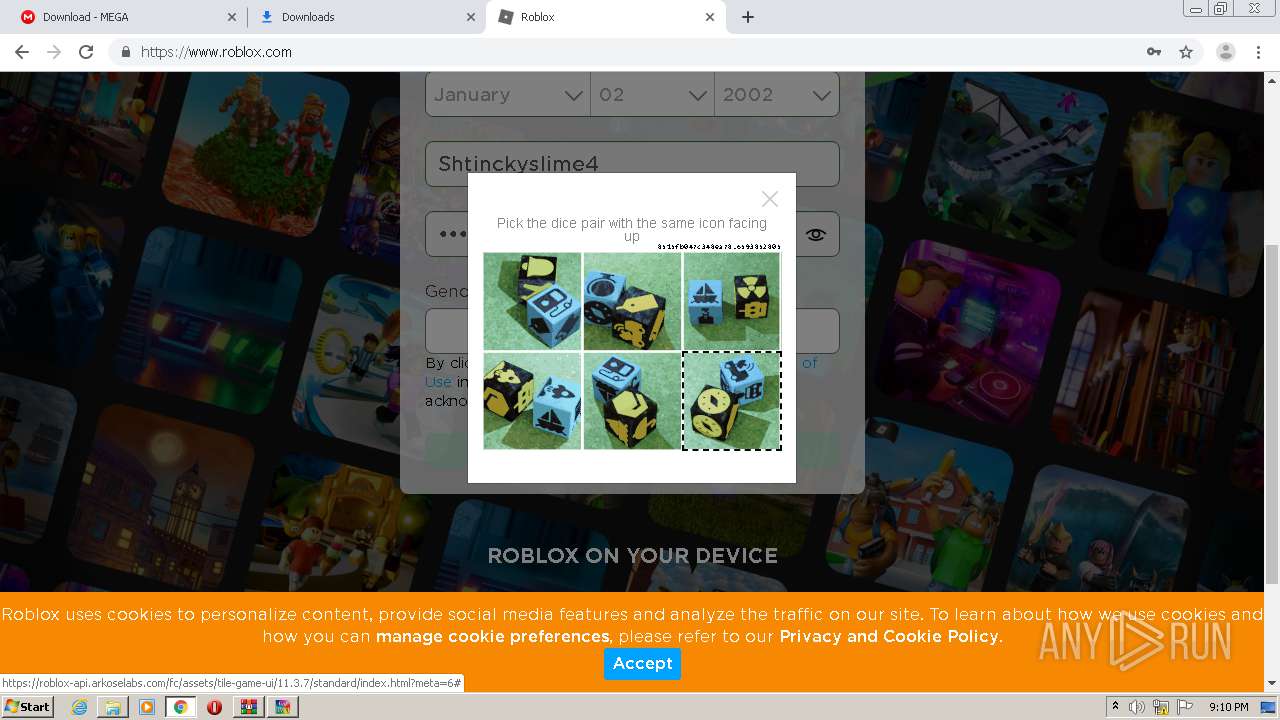Click the 9:10 PM clock
The image size is (1280, 720).
1228,707
